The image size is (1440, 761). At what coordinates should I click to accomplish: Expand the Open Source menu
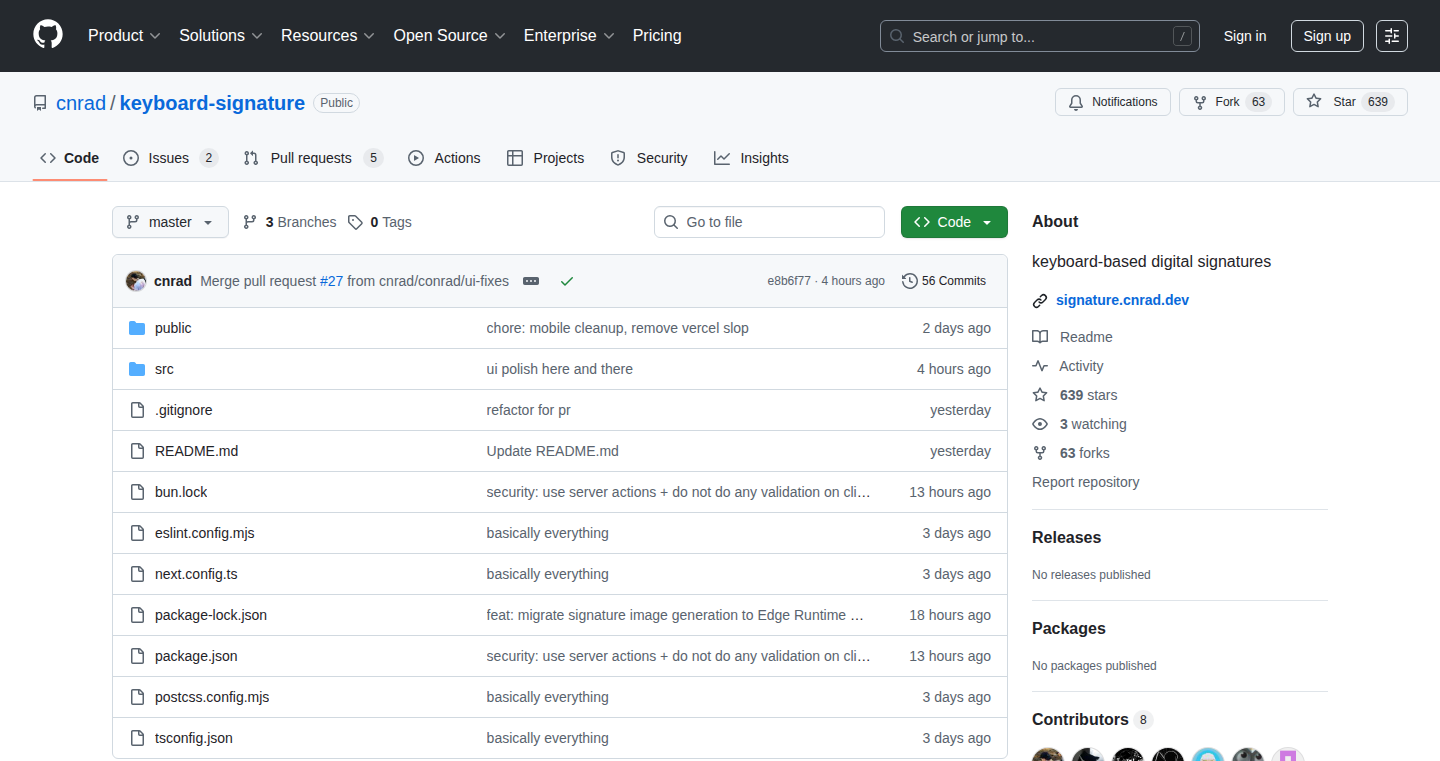[449, 35]
